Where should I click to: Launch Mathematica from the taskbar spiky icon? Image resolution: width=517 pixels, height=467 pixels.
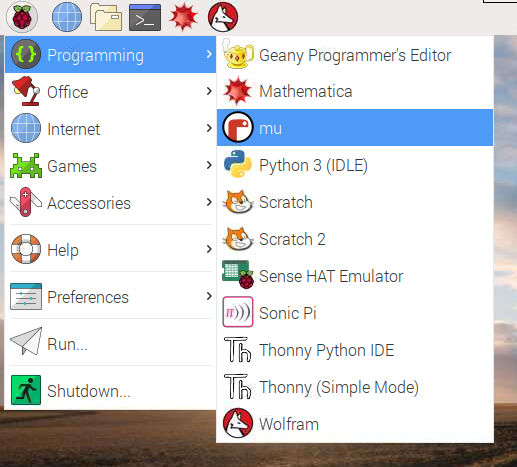(x=184, y=17)
